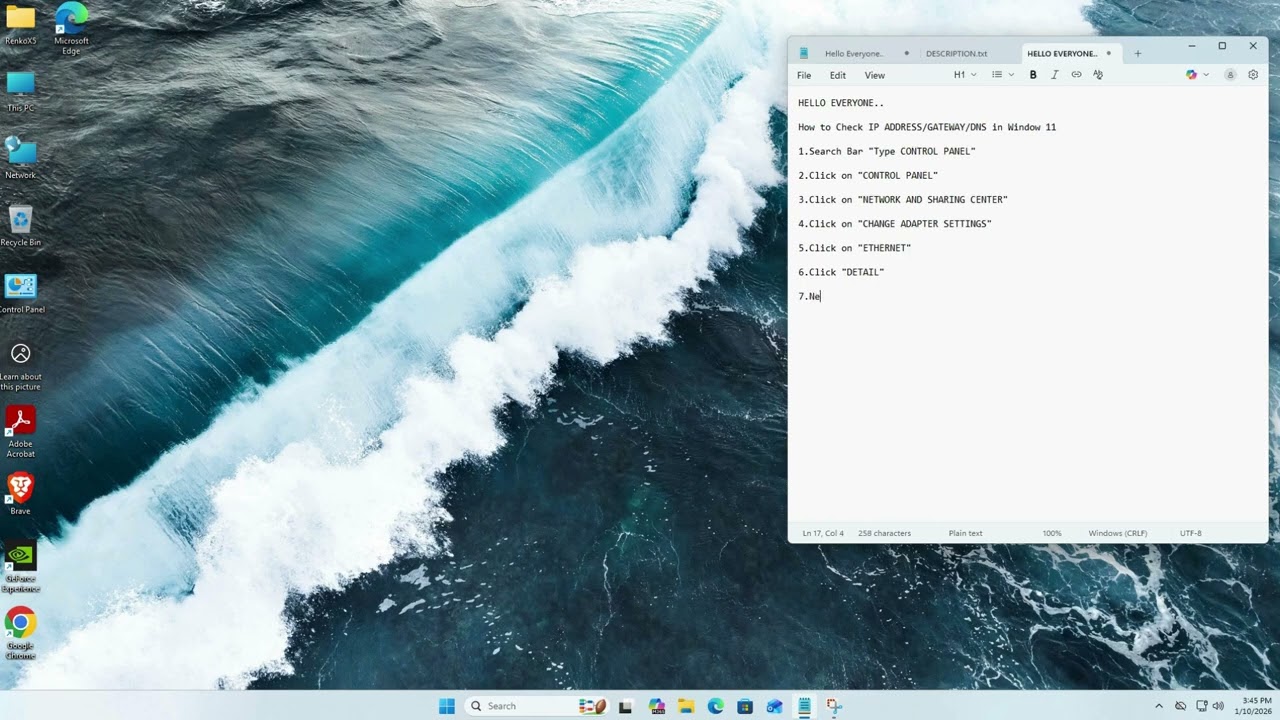Open Snipping Tool from taskbar
Screen dimensions: 1280x720
point(834,706)
